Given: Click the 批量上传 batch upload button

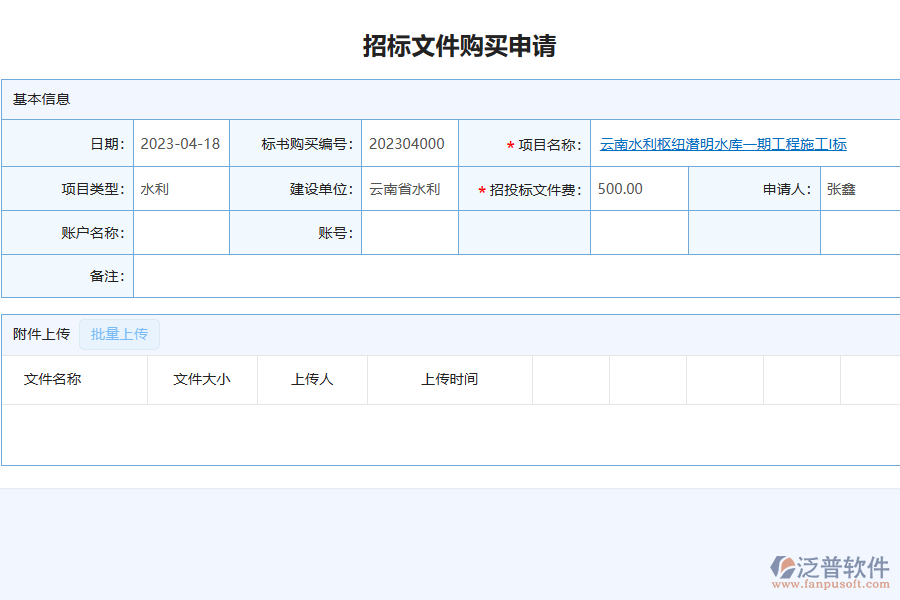Looking at the screenshot, I should click(119, 334).
